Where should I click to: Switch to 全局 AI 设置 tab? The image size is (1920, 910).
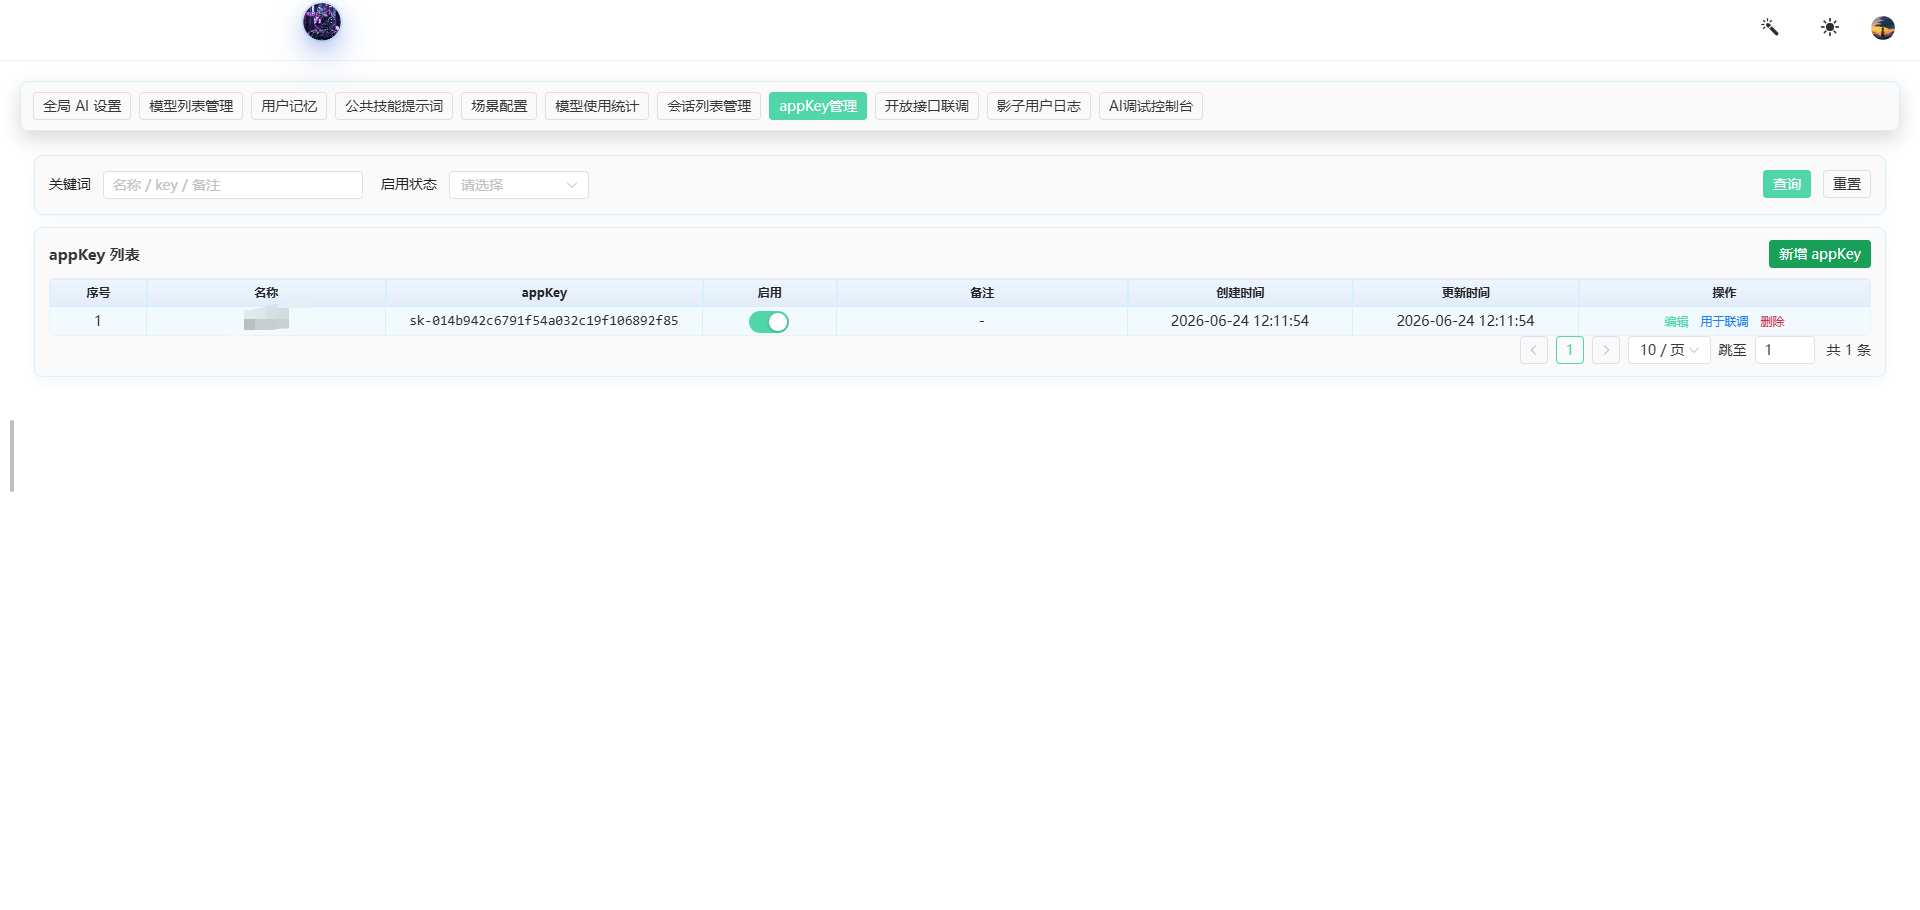pyautogui.click(x=82, y=106)
